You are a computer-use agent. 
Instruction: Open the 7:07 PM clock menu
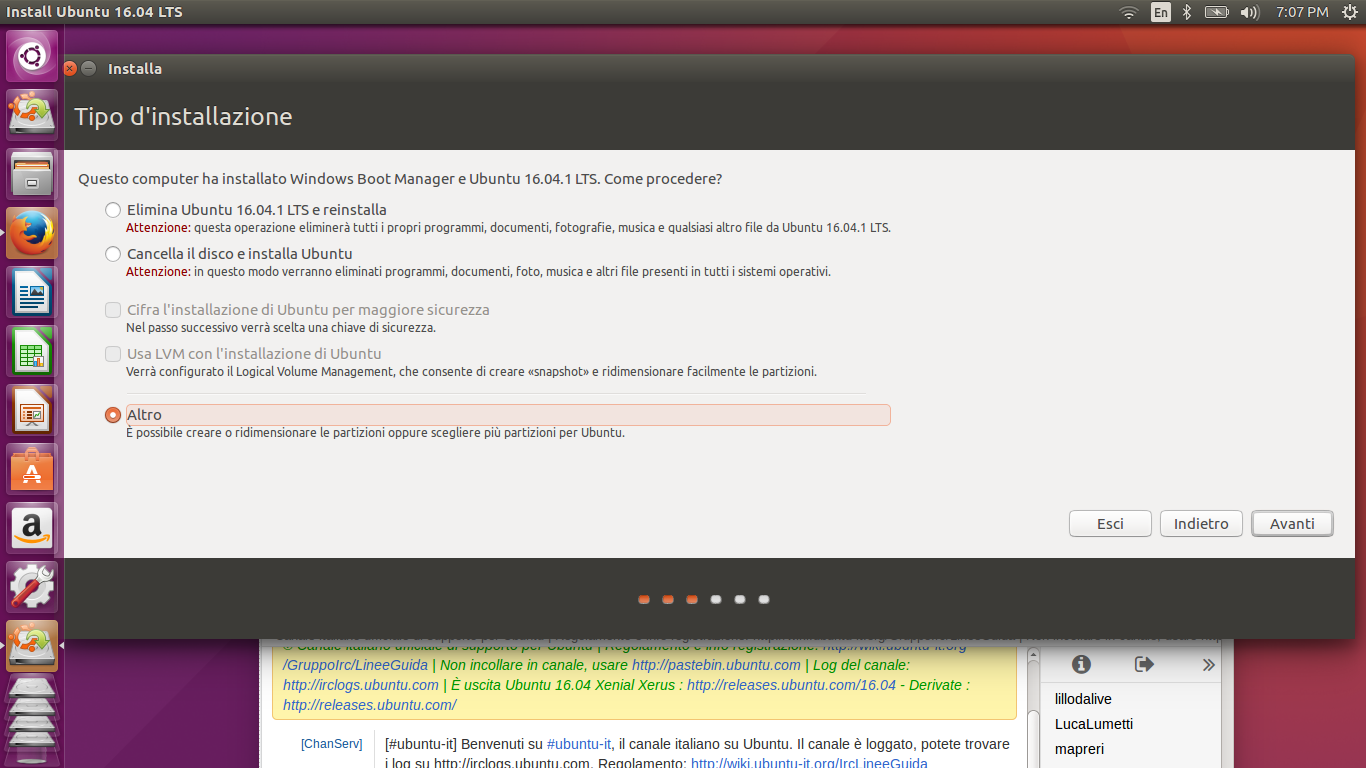point(1302,12)
